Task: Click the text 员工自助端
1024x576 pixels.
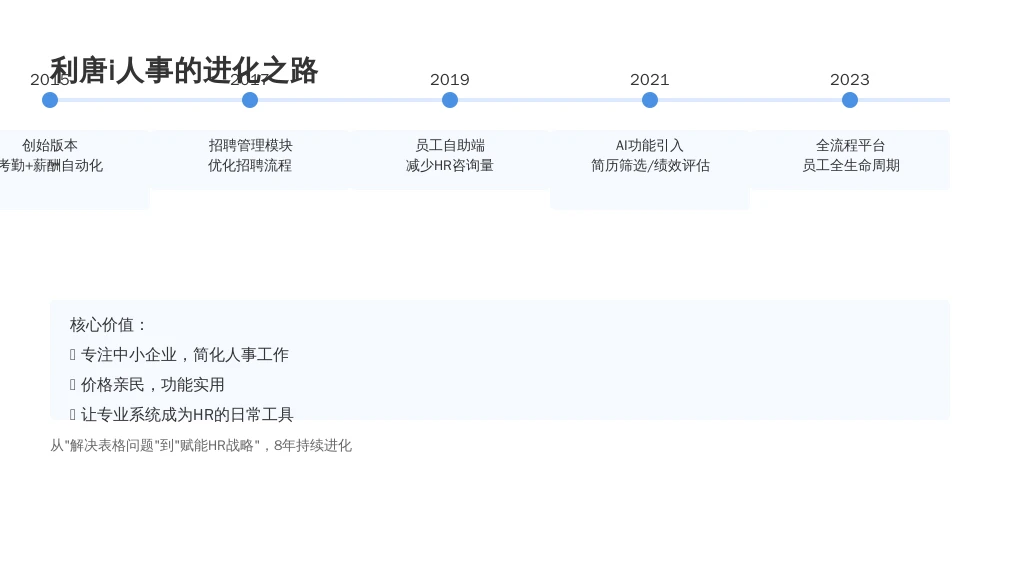Action: (x=450, y=146)
